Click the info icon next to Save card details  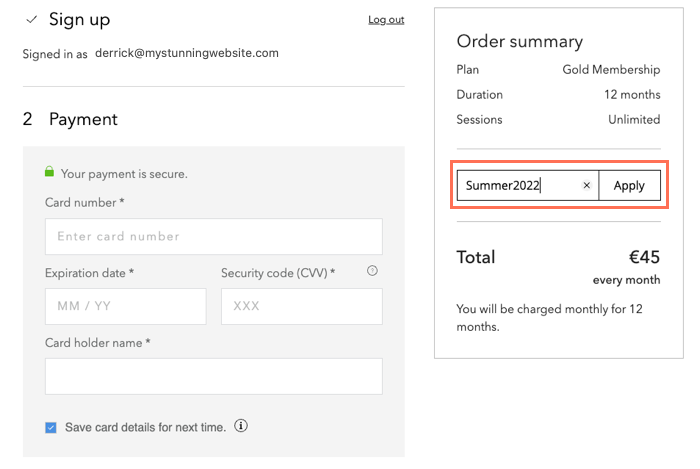[241, 426]
